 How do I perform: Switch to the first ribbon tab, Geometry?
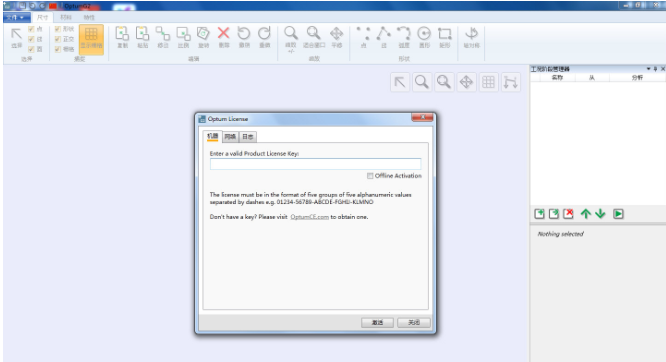[42, 17]
